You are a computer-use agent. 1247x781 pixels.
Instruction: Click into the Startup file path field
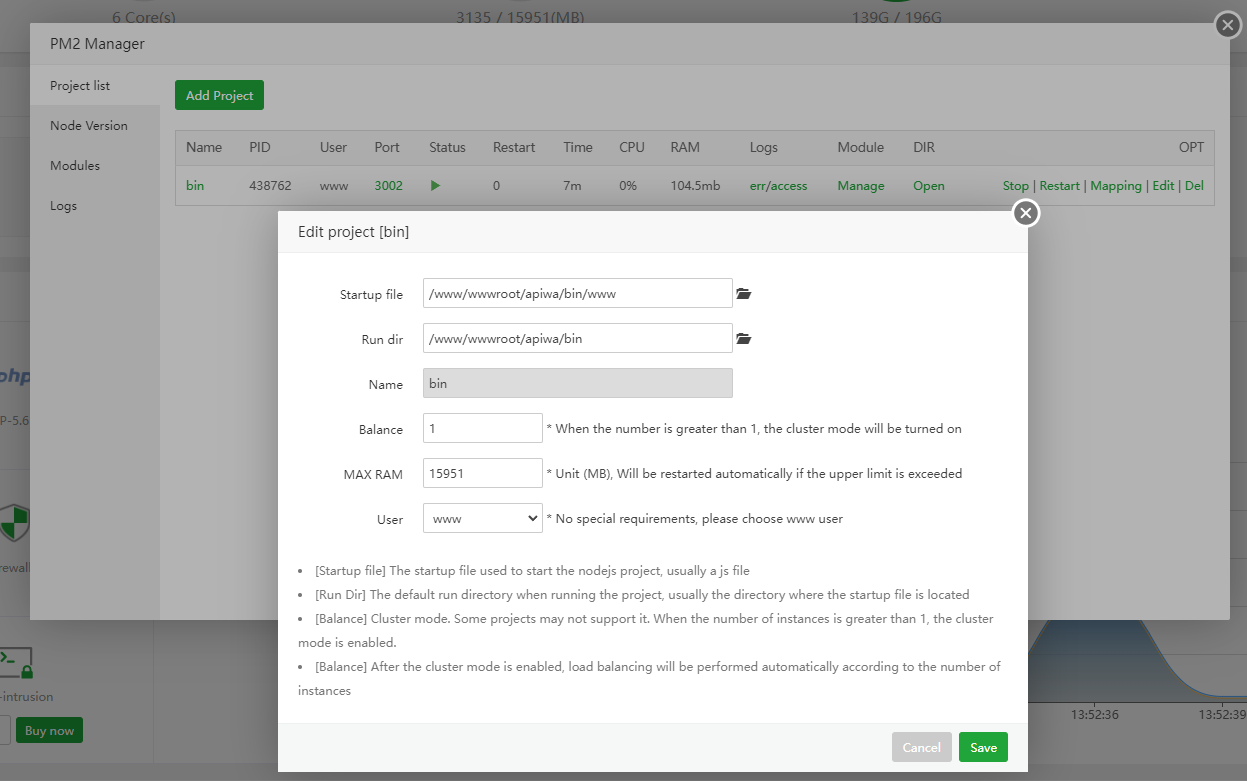click(577, 294)
